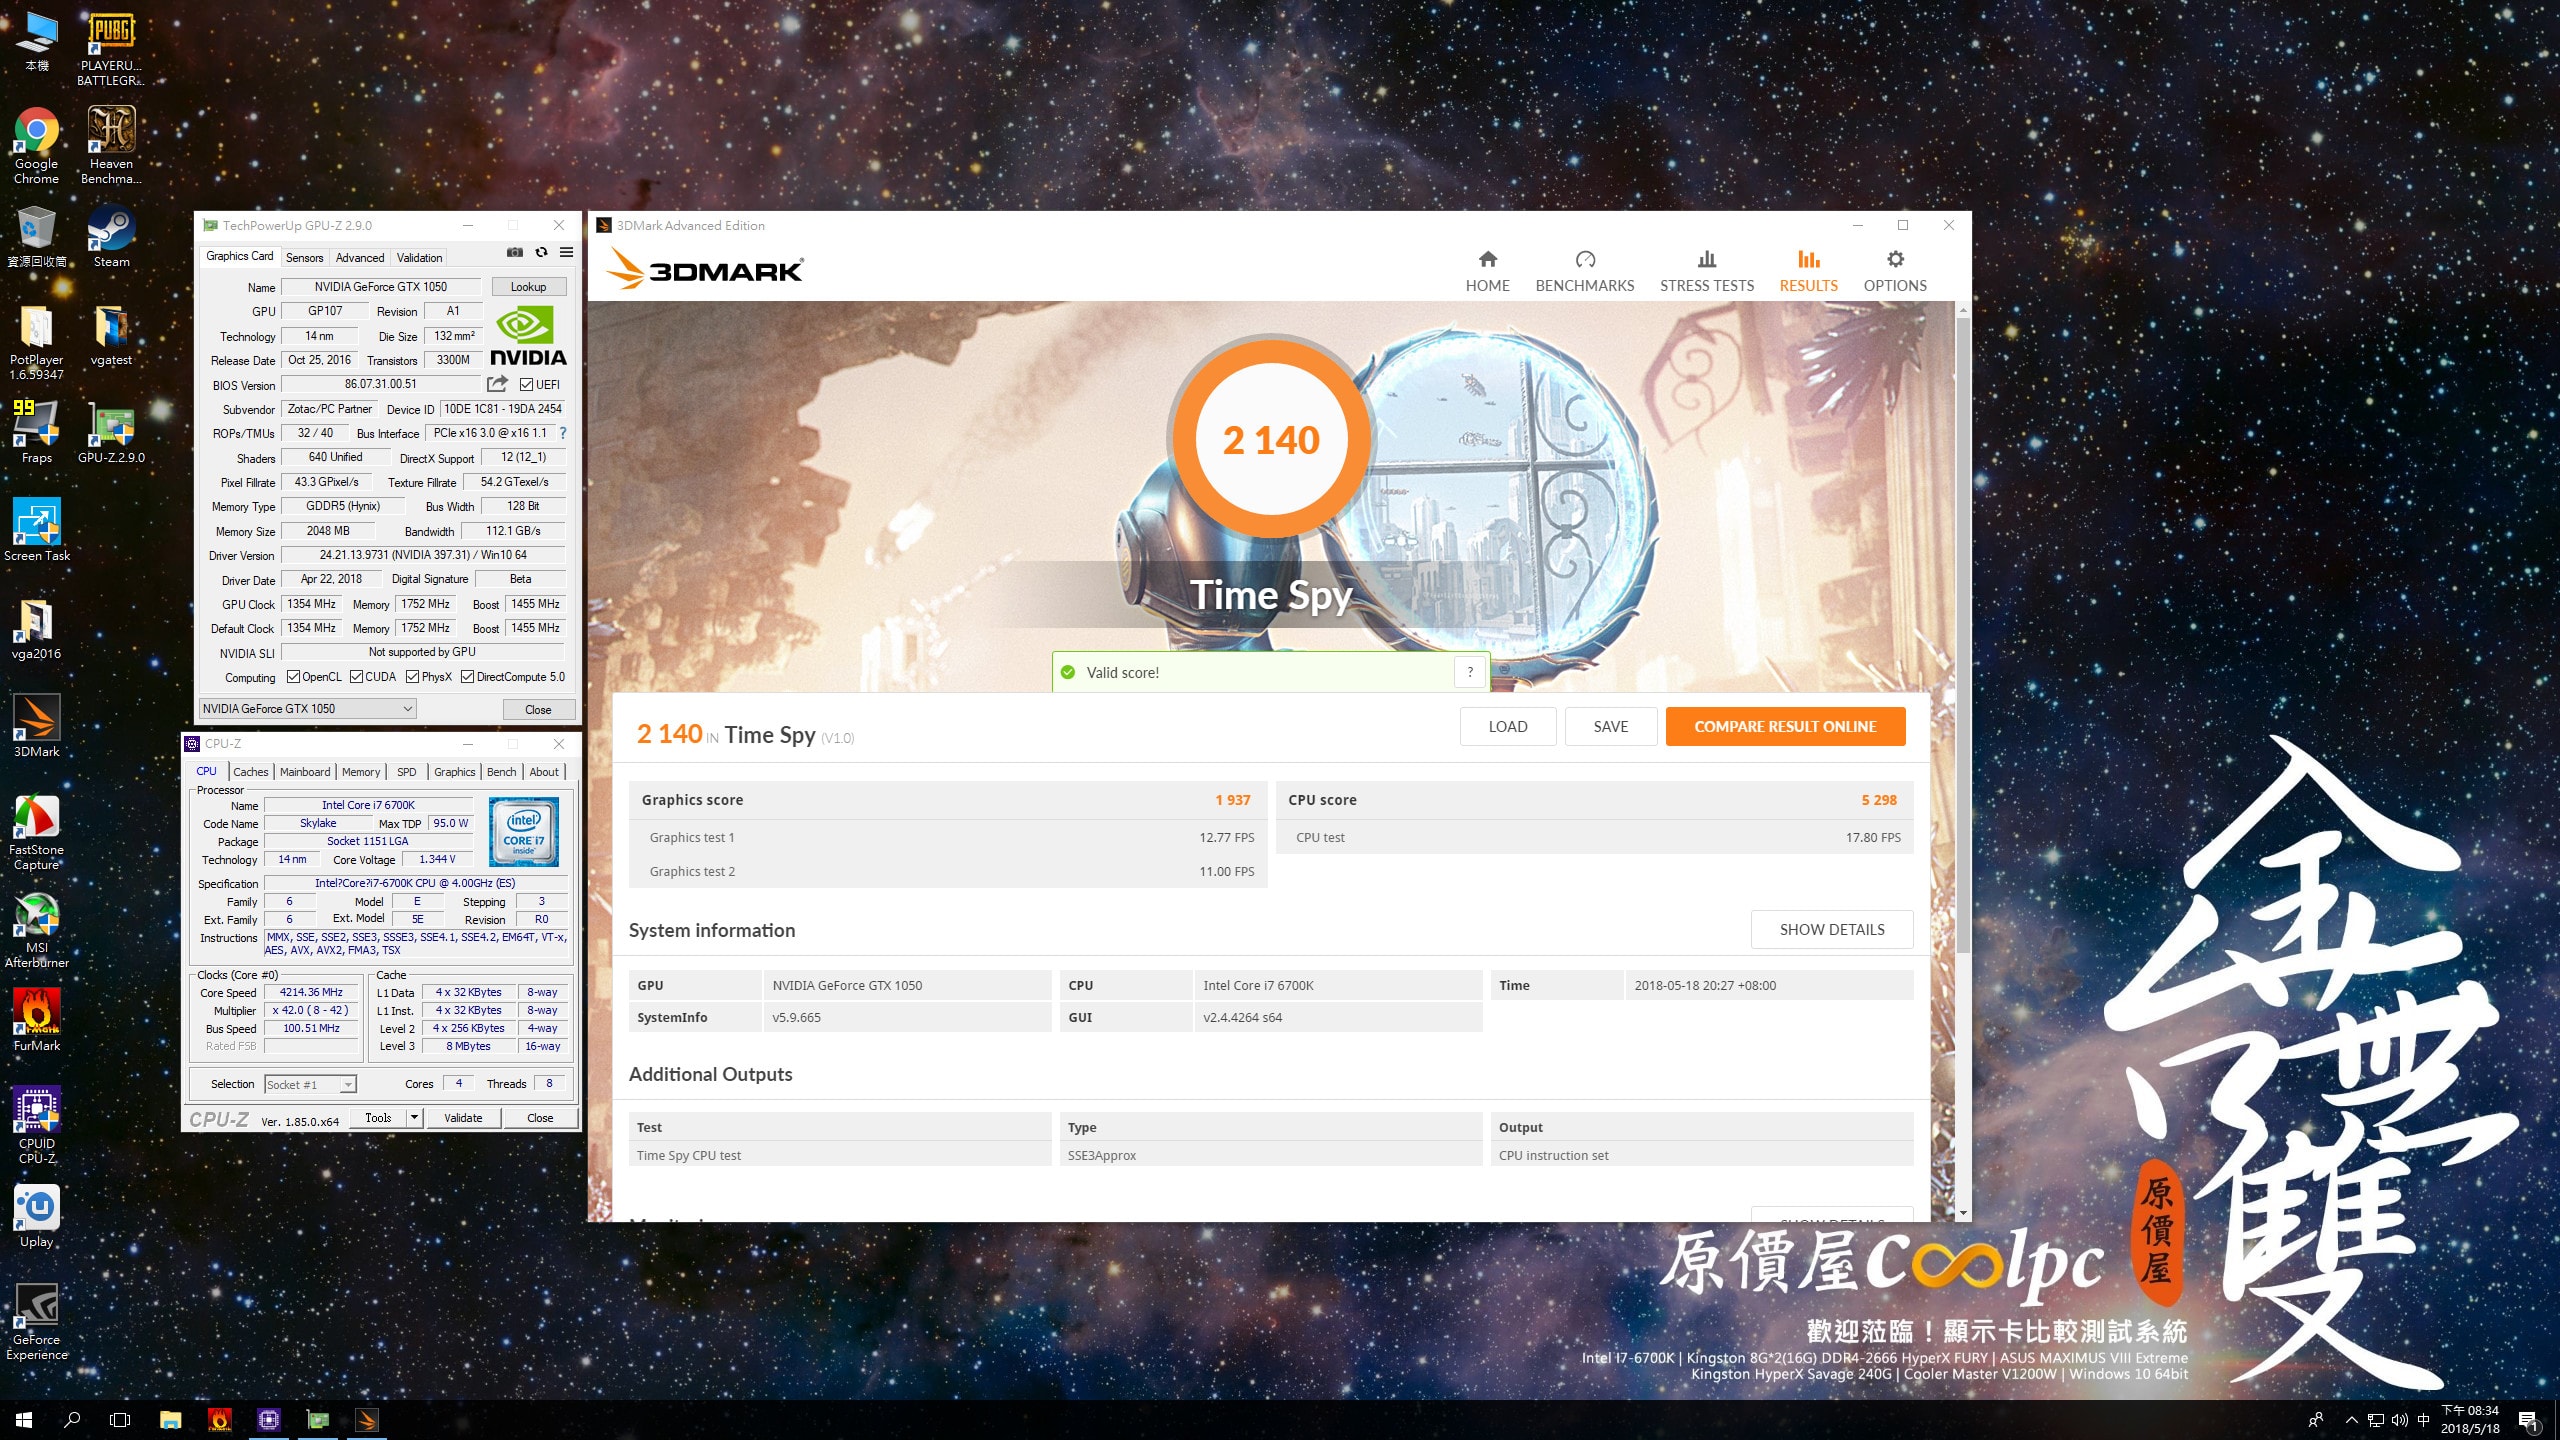The width and height of the screenshot is (2560, 1440).
Task: Click the Close button in GPU-Z
Action: [x=538, y=710]
